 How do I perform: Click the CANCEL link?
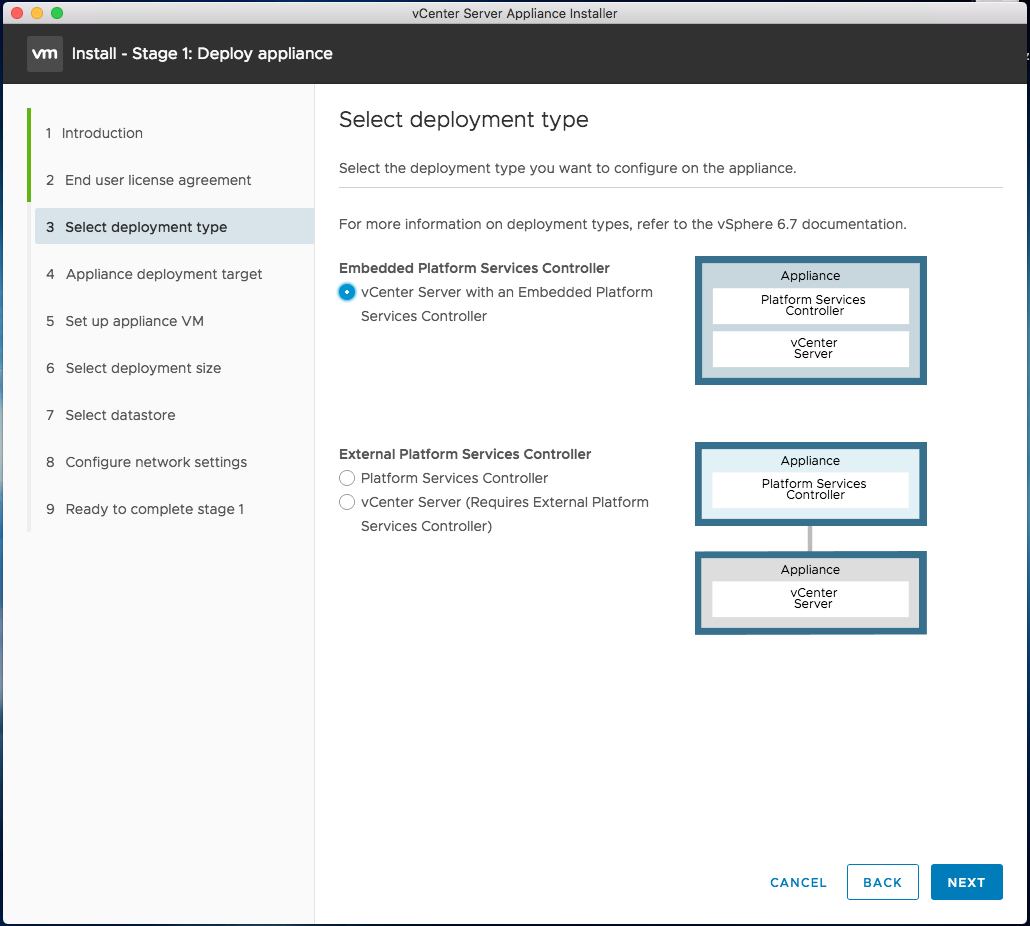click(x=798, y=882)
